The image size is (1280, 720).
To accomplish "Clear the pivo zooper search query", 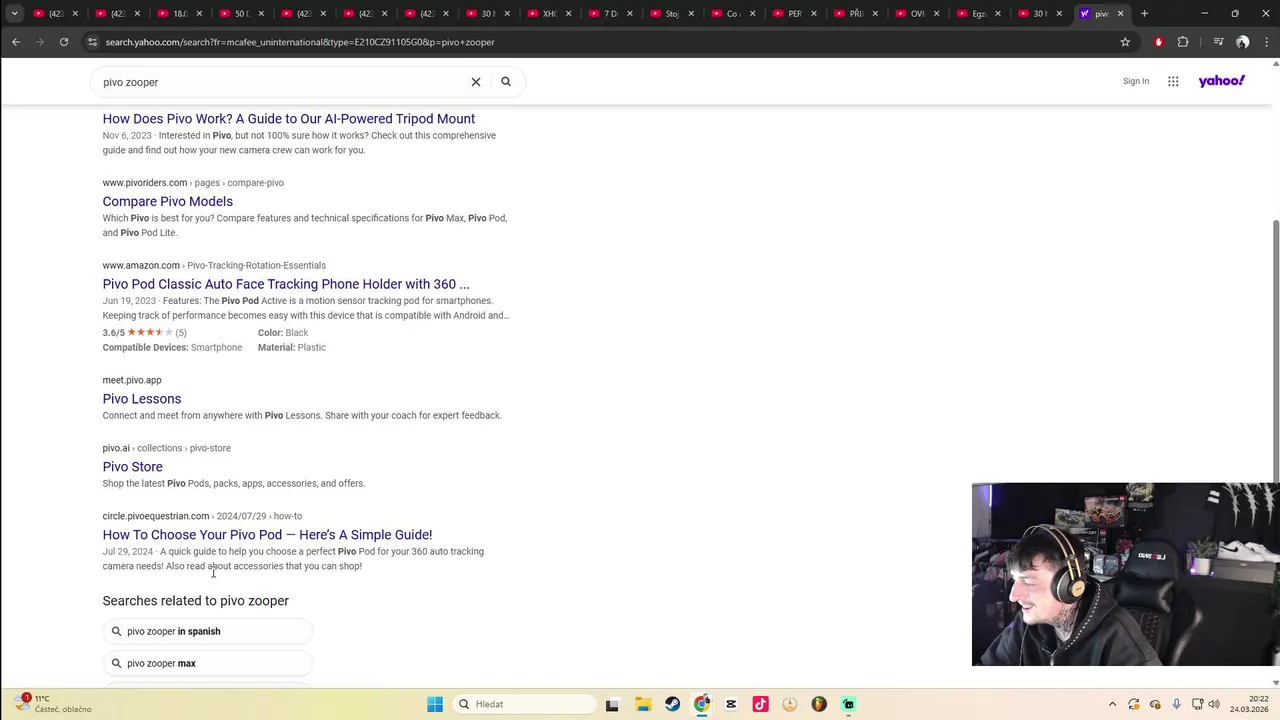I will 476,82.
